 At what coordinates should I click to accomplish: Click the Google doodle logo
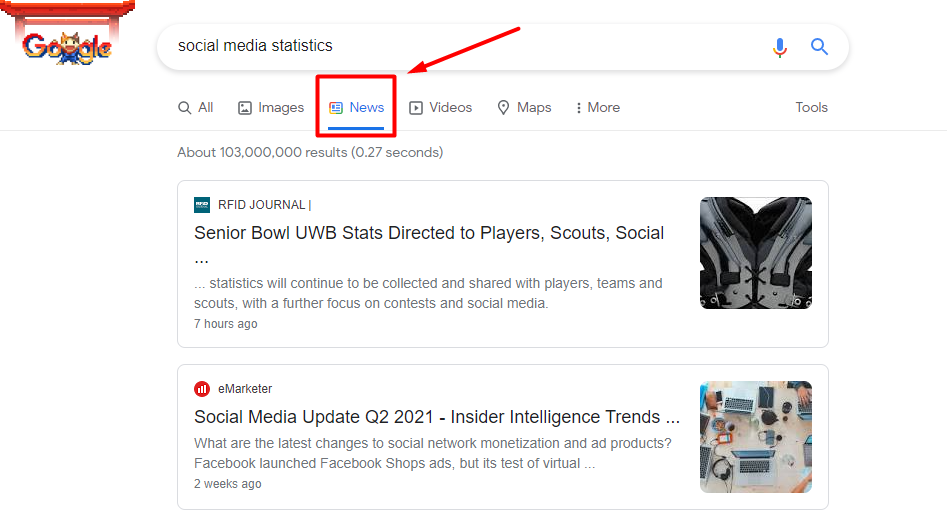pos(66,46)
